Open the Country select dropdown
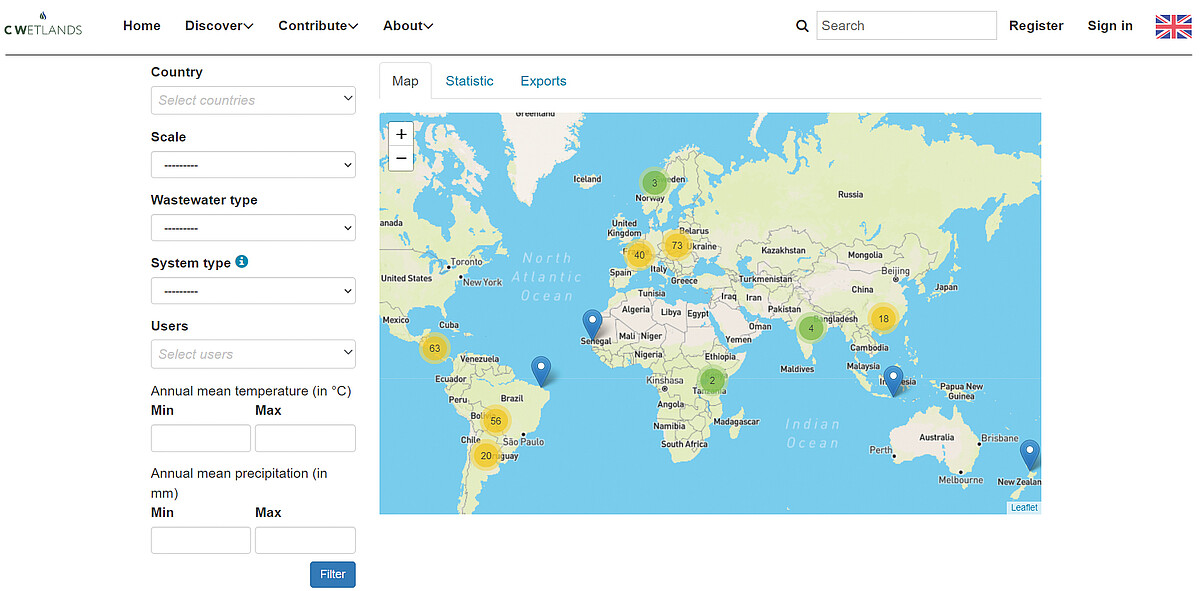The width and height of the screenshot is (1200, 591). [253, 100]
